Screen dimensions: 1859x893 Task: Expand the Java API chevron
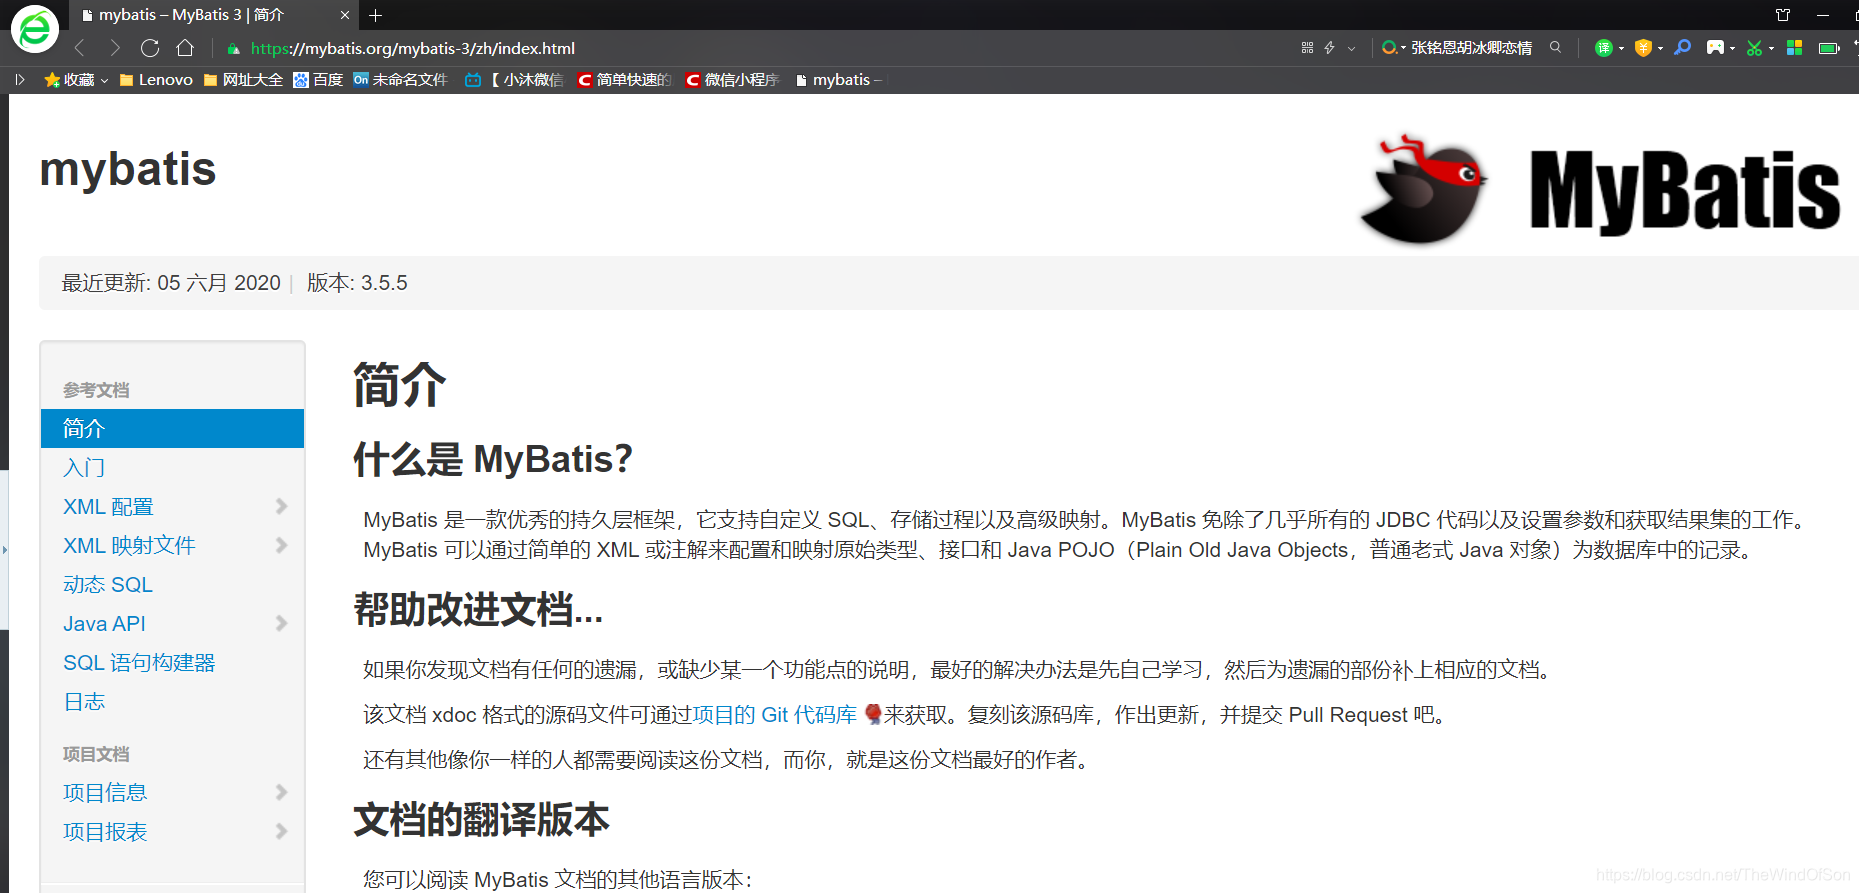click(x=281, y=623)
